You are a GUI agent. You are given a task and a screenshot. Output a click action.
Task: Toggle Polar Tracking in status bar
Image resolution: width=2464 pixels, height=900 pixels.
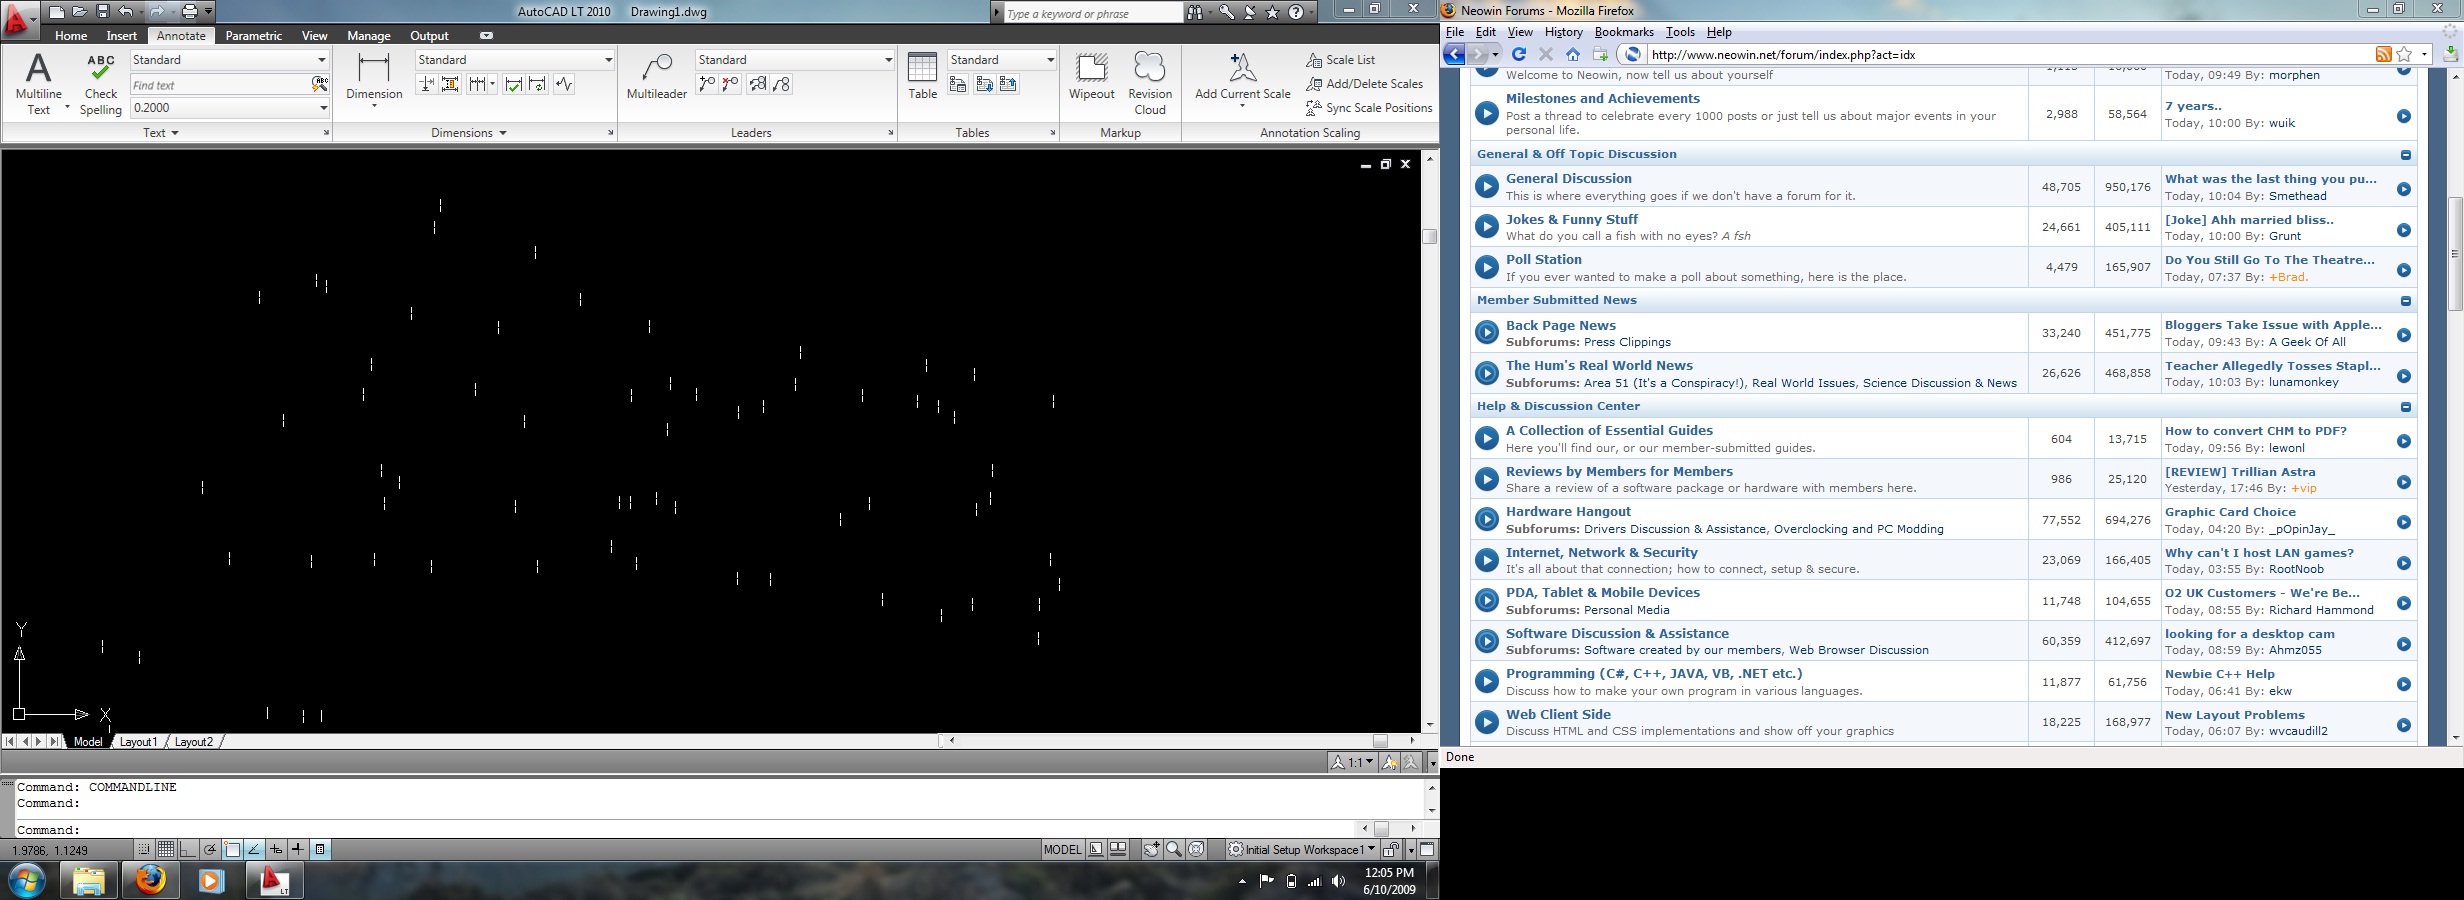[x=210, y=850]
